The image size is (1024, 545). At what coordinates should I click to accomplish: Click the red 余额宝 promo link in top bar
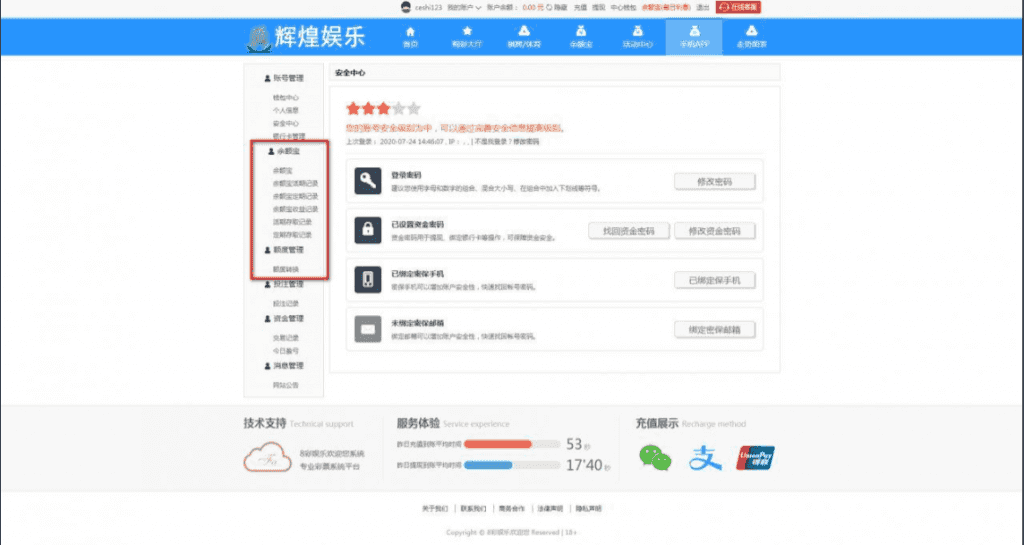pyautogui.click(x=665, y=7)
